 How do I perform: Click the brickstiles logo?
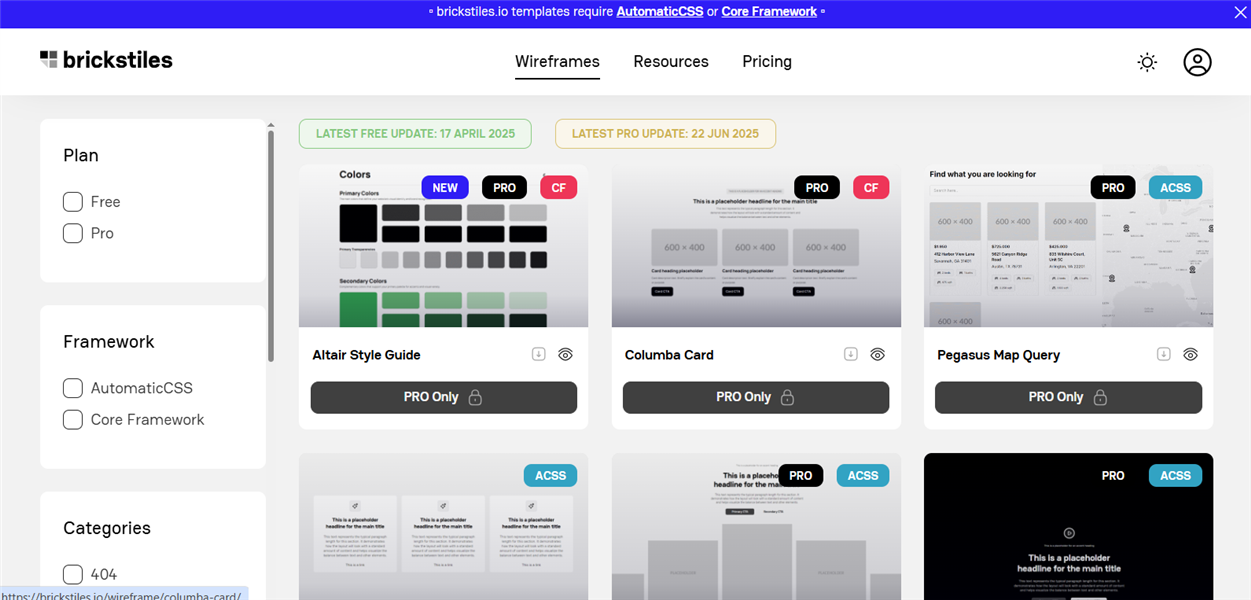pos(106,60)
